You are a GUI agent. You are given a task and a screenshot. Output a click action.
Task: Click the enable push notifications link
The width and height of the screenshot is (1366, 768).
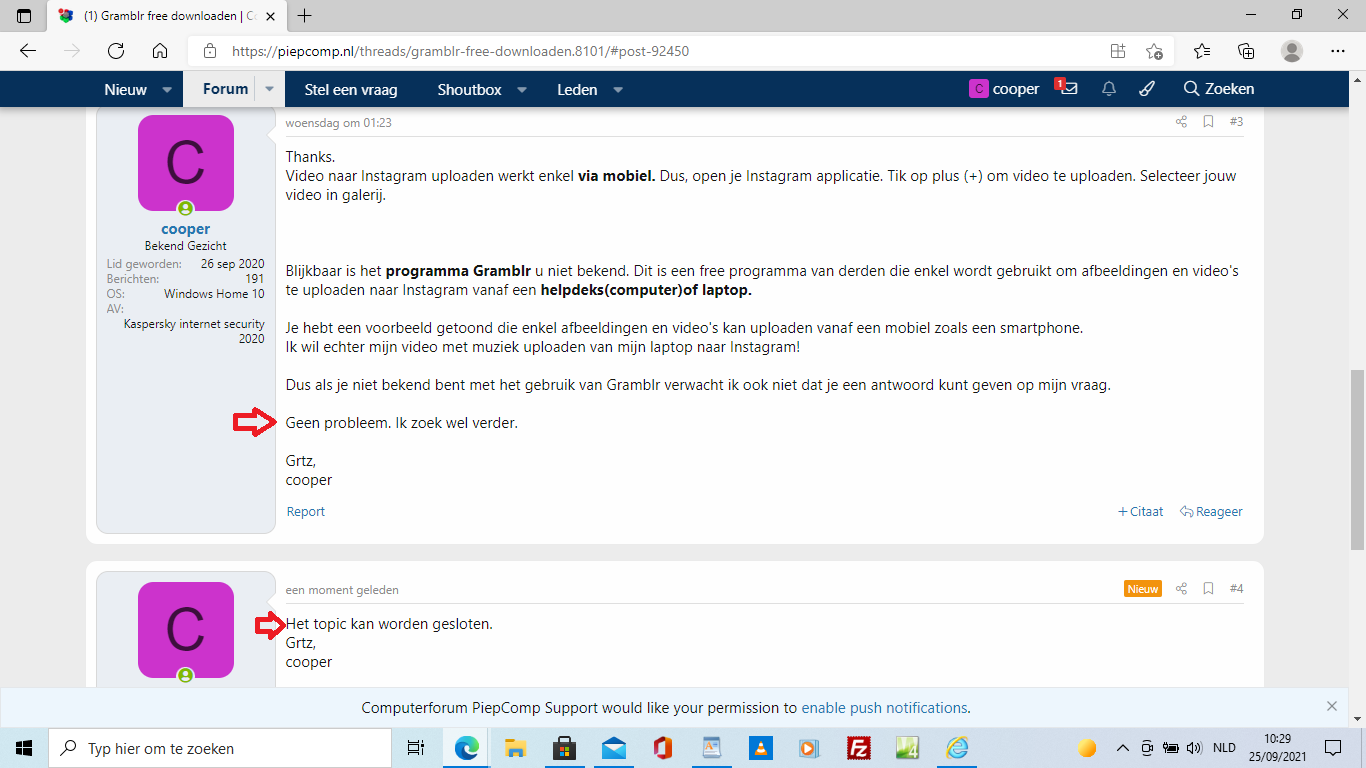[884, 708]
